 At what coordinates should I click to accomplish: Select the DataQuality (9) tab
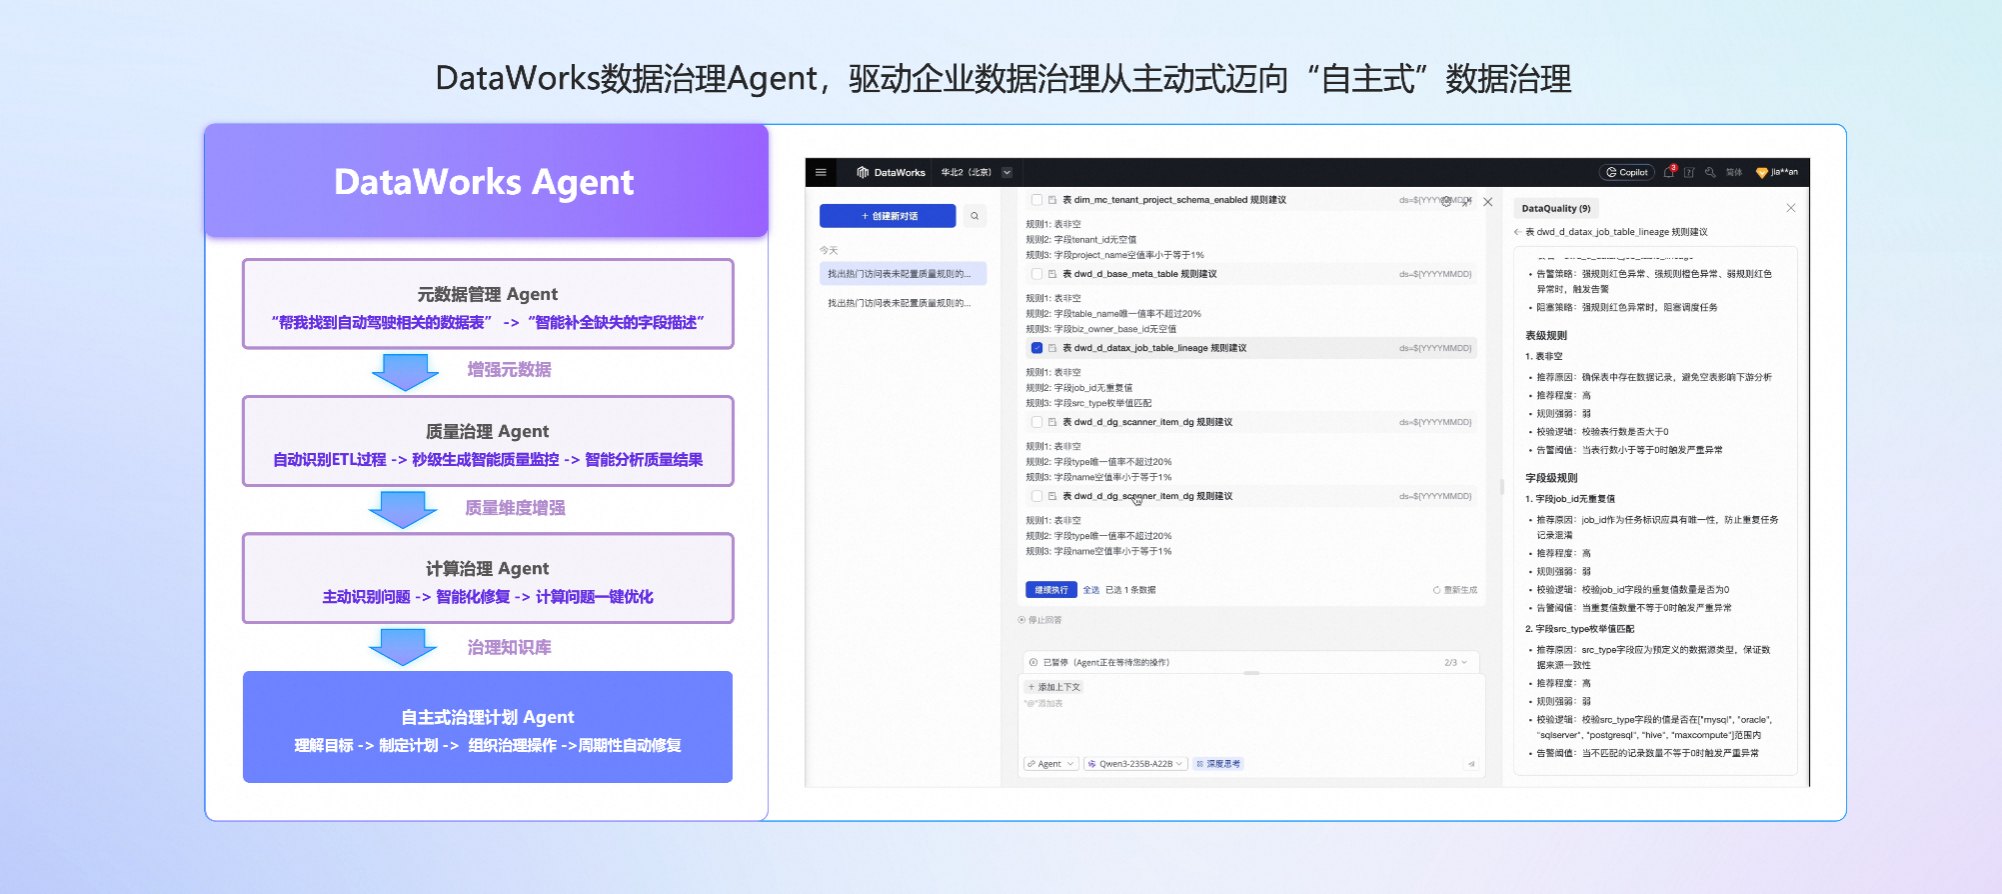pos(1556,208)
